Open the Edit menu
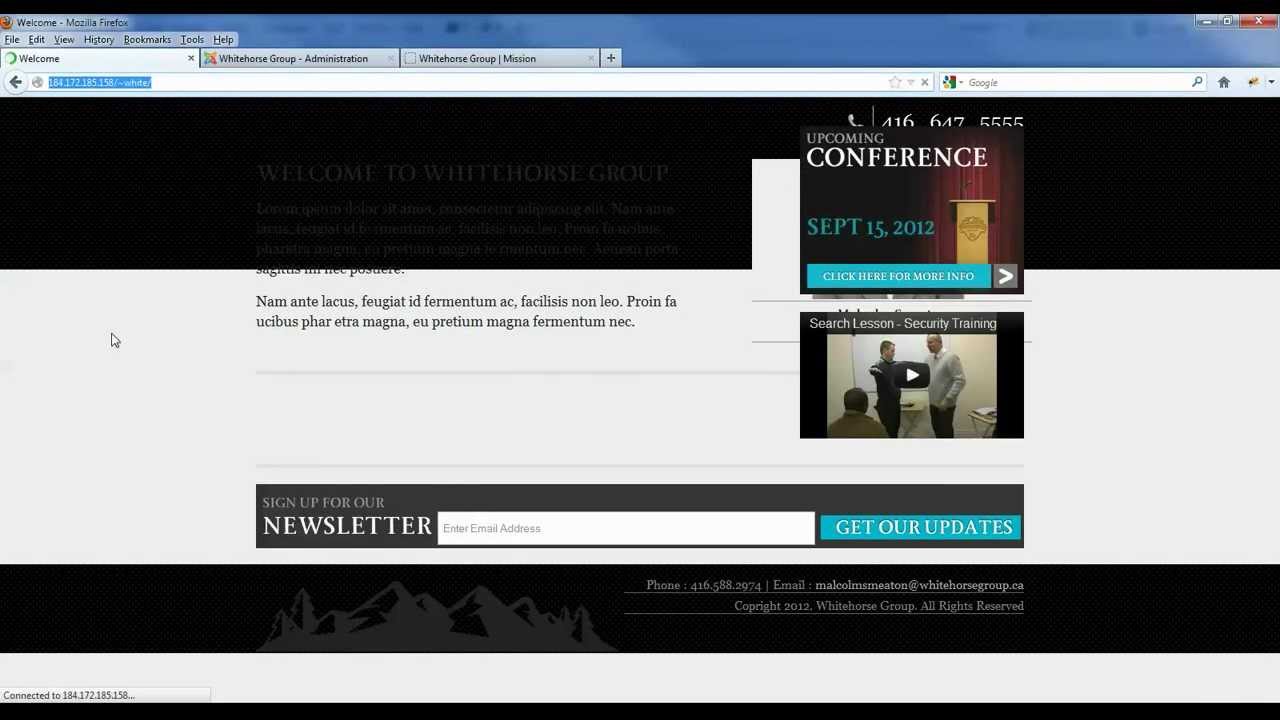 coord(36,40)
